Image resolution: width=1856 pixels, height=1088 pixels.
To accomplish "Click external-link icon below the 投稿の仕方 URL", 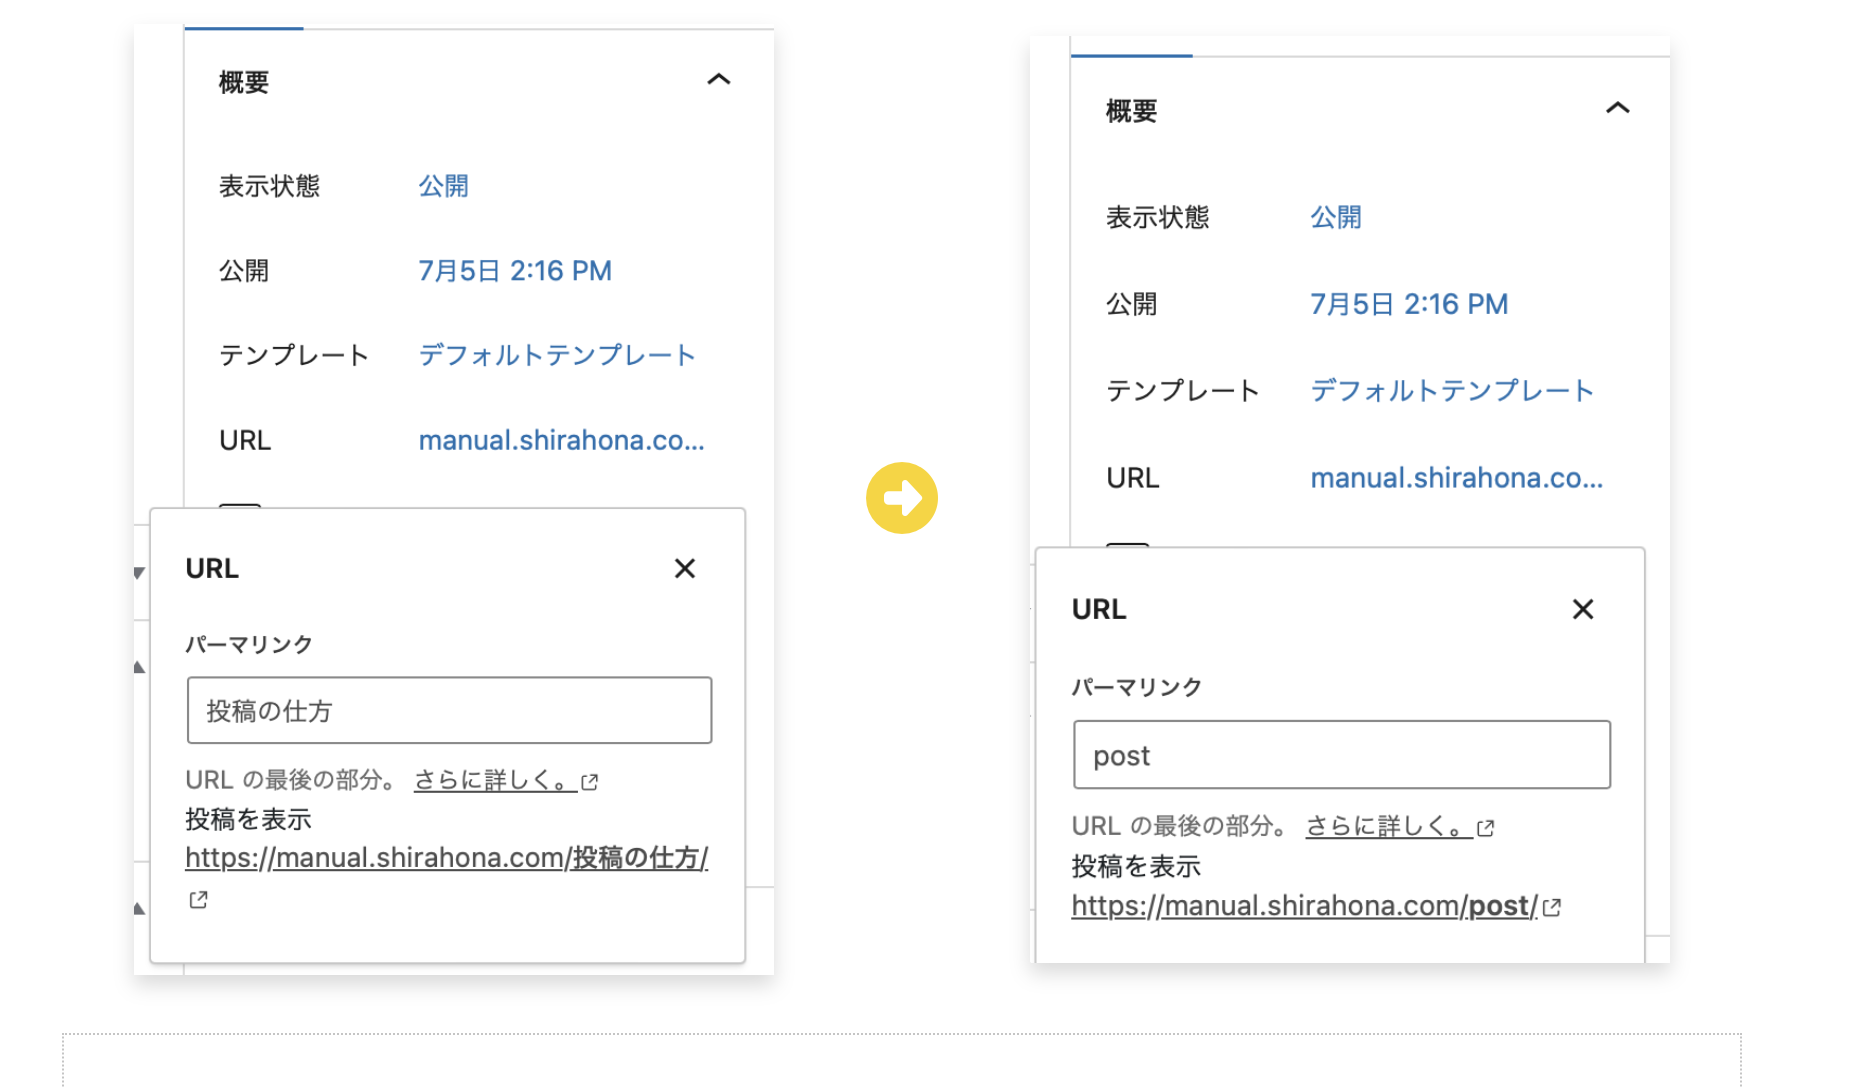I will [x=198, y=900].
